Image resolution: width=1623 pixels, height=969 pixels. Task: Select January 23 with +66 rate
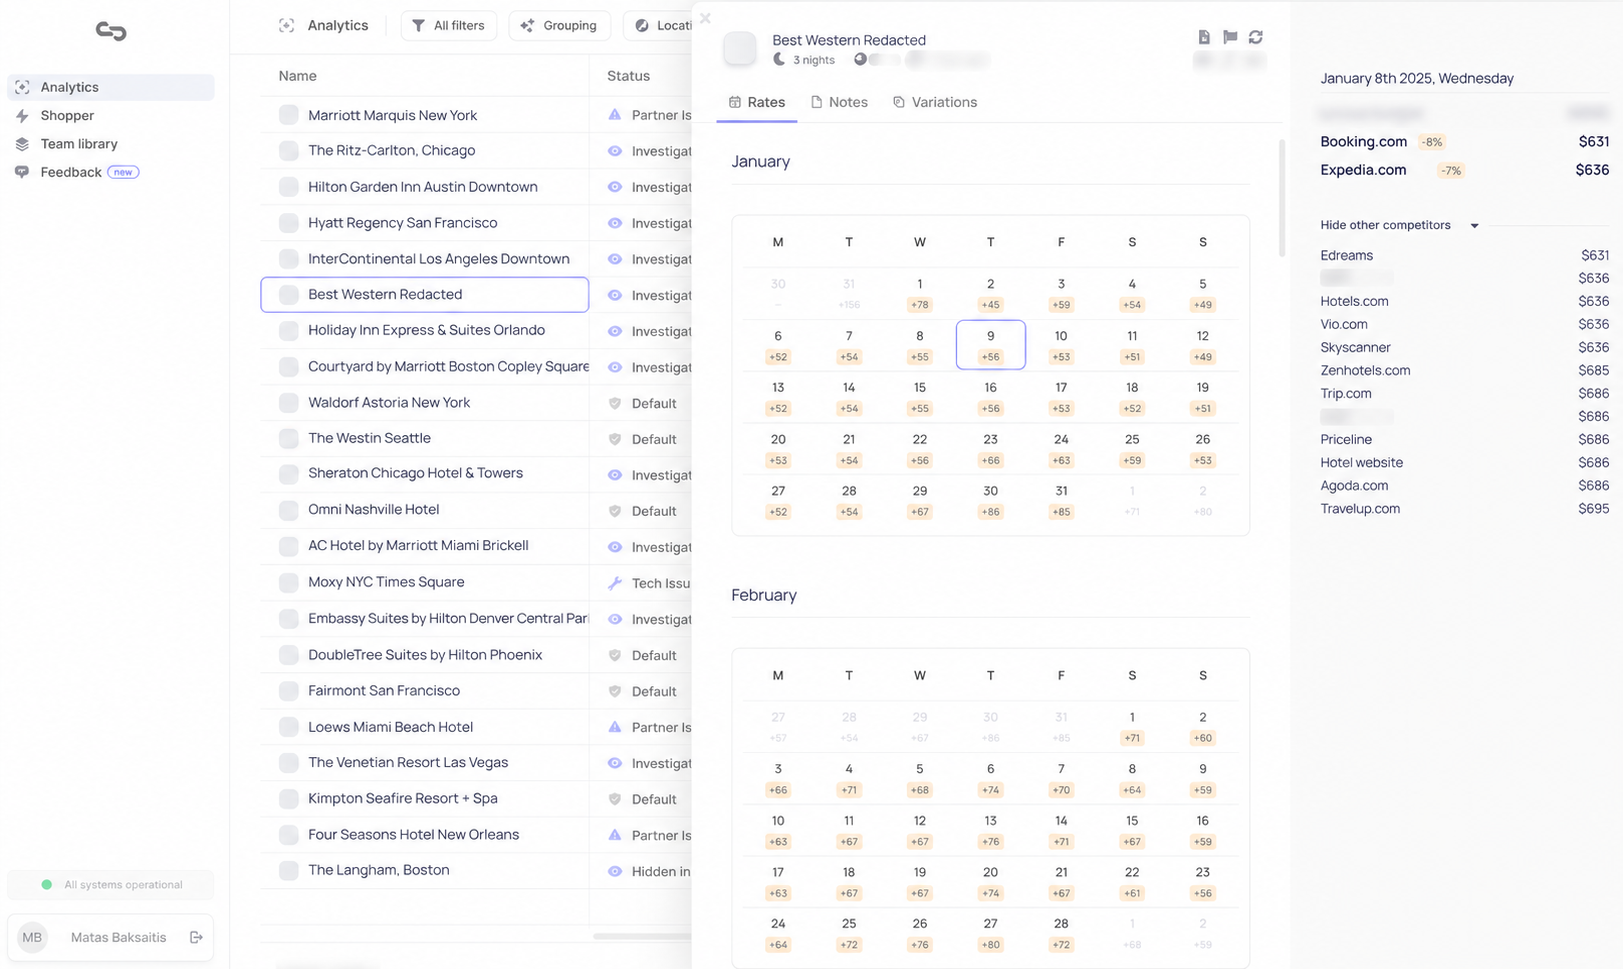(x=990, y=449)
